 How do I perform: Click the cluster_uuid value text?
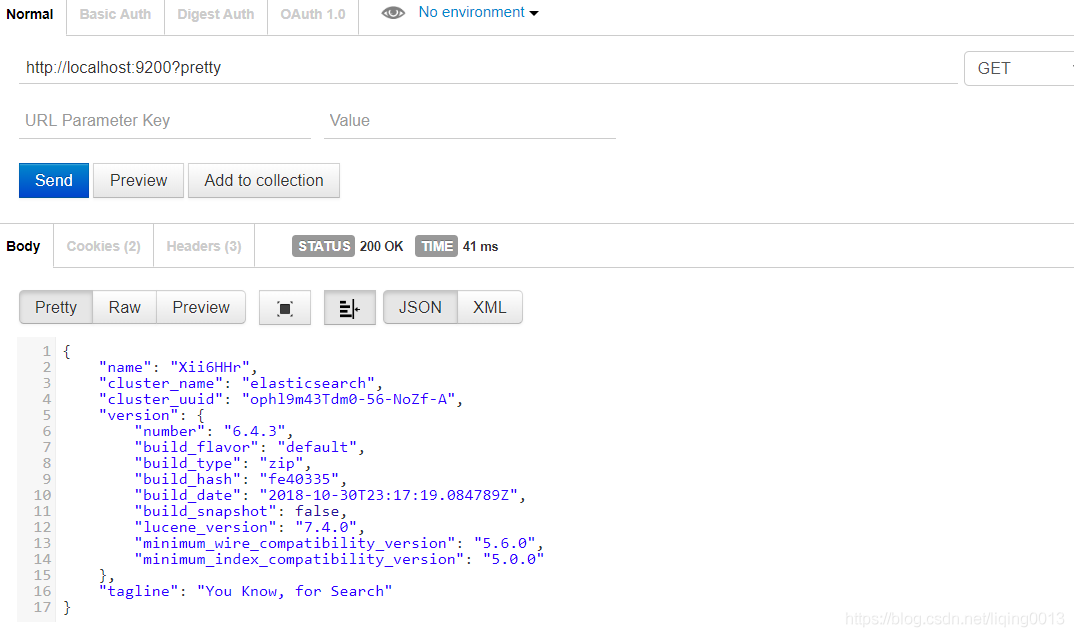tap(349, 399)
